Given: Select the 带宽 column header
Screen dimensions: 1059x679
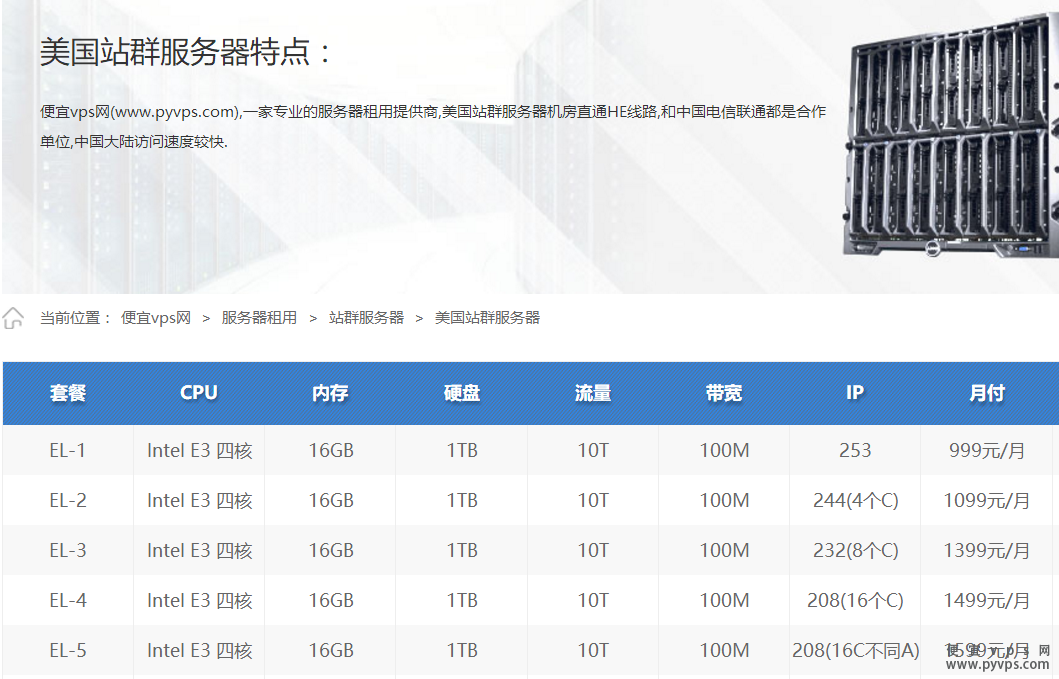Looking at the screenshot, I should [724, 393].
